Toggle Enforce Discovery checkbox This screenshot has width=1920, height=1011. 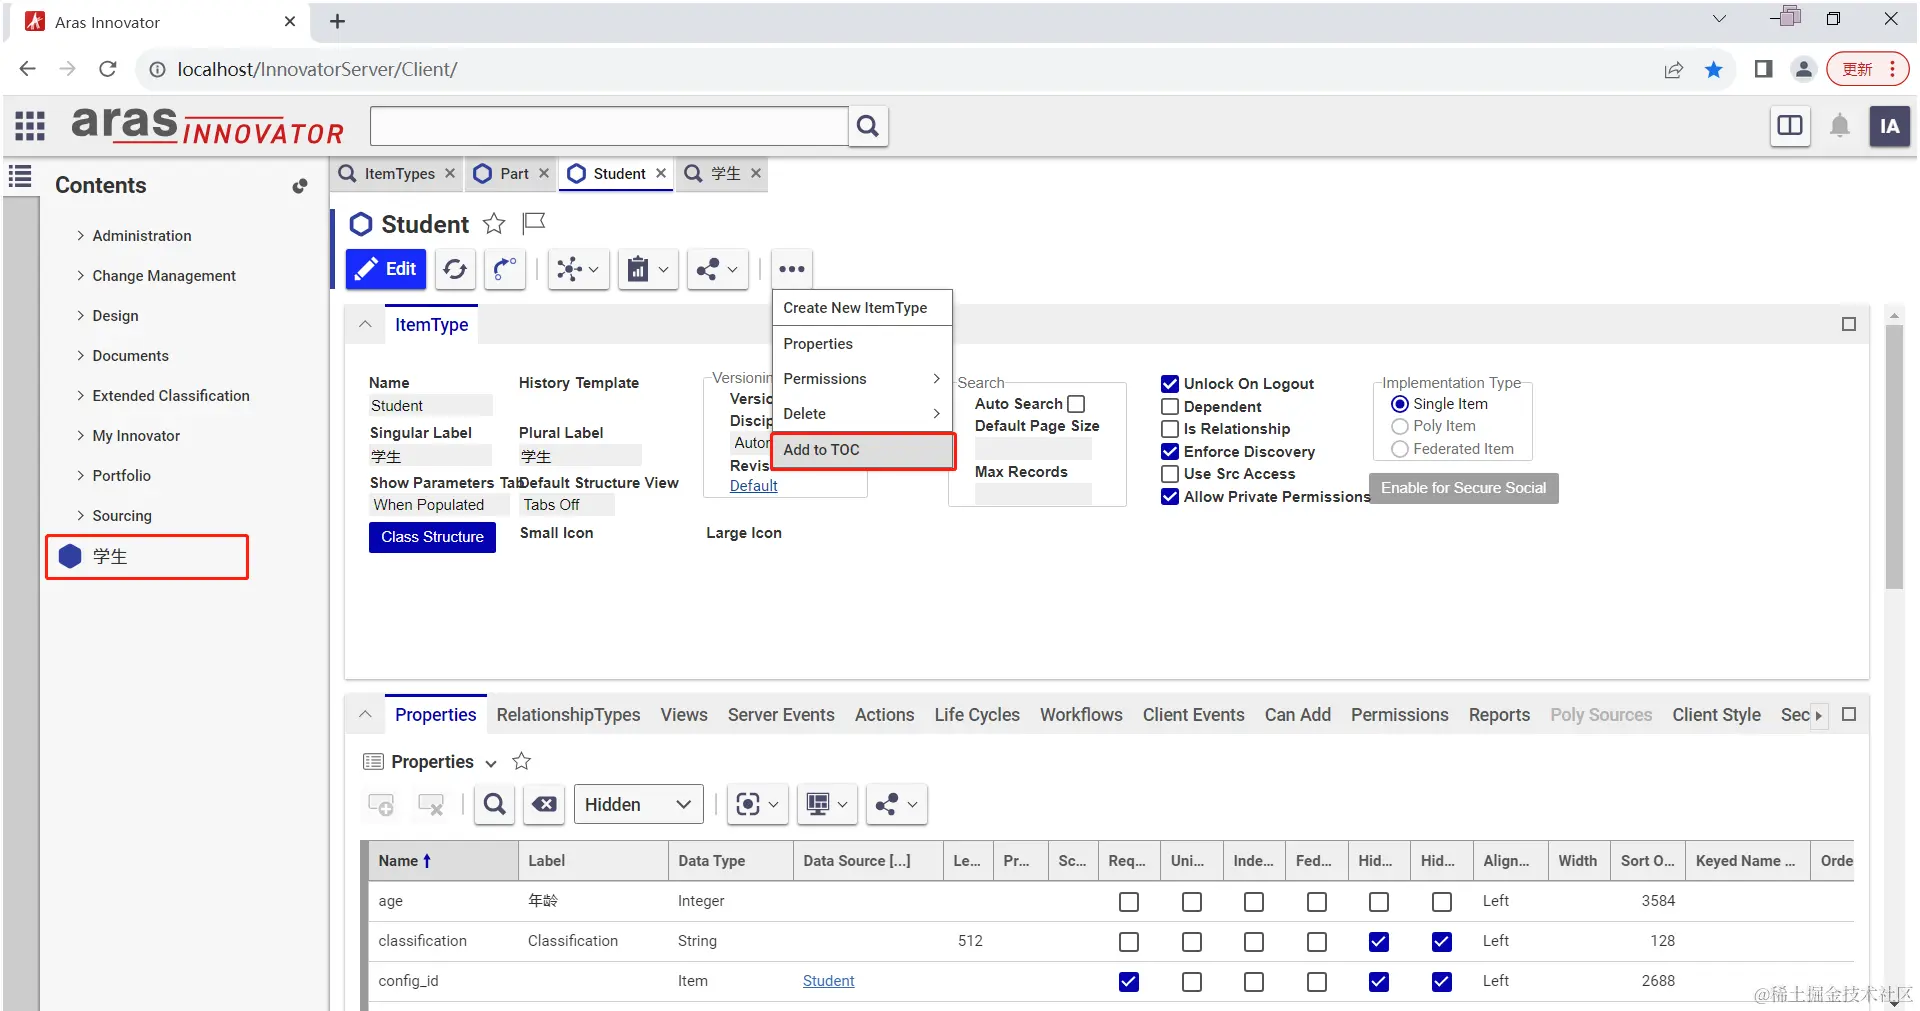click(x=1170, y=451)
